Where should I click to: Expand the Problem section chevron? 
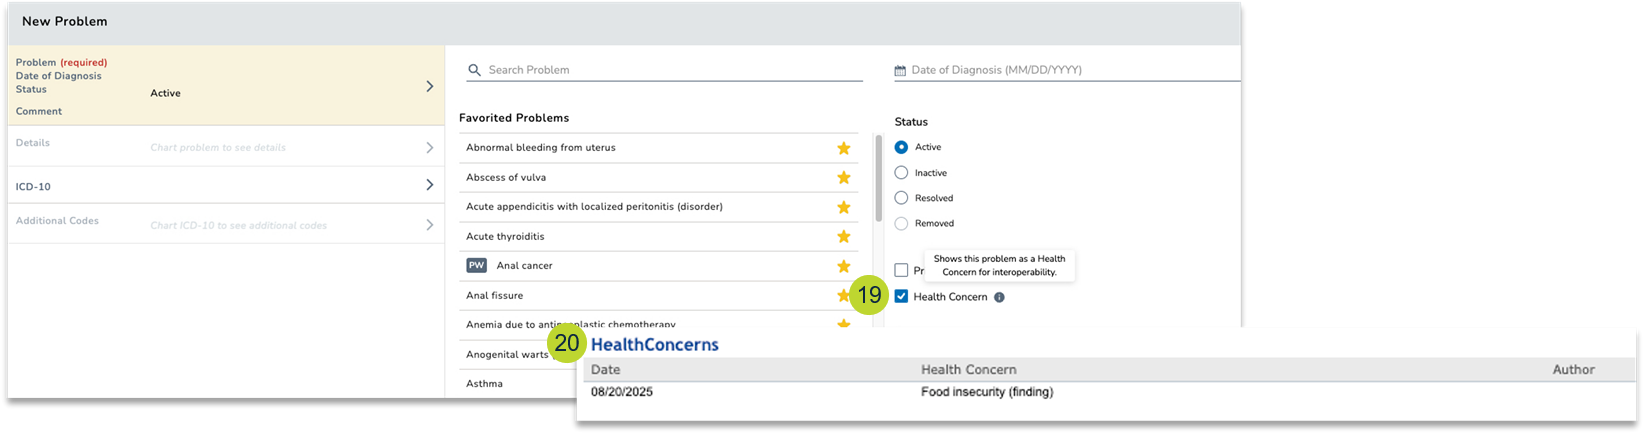pos(429,86)
